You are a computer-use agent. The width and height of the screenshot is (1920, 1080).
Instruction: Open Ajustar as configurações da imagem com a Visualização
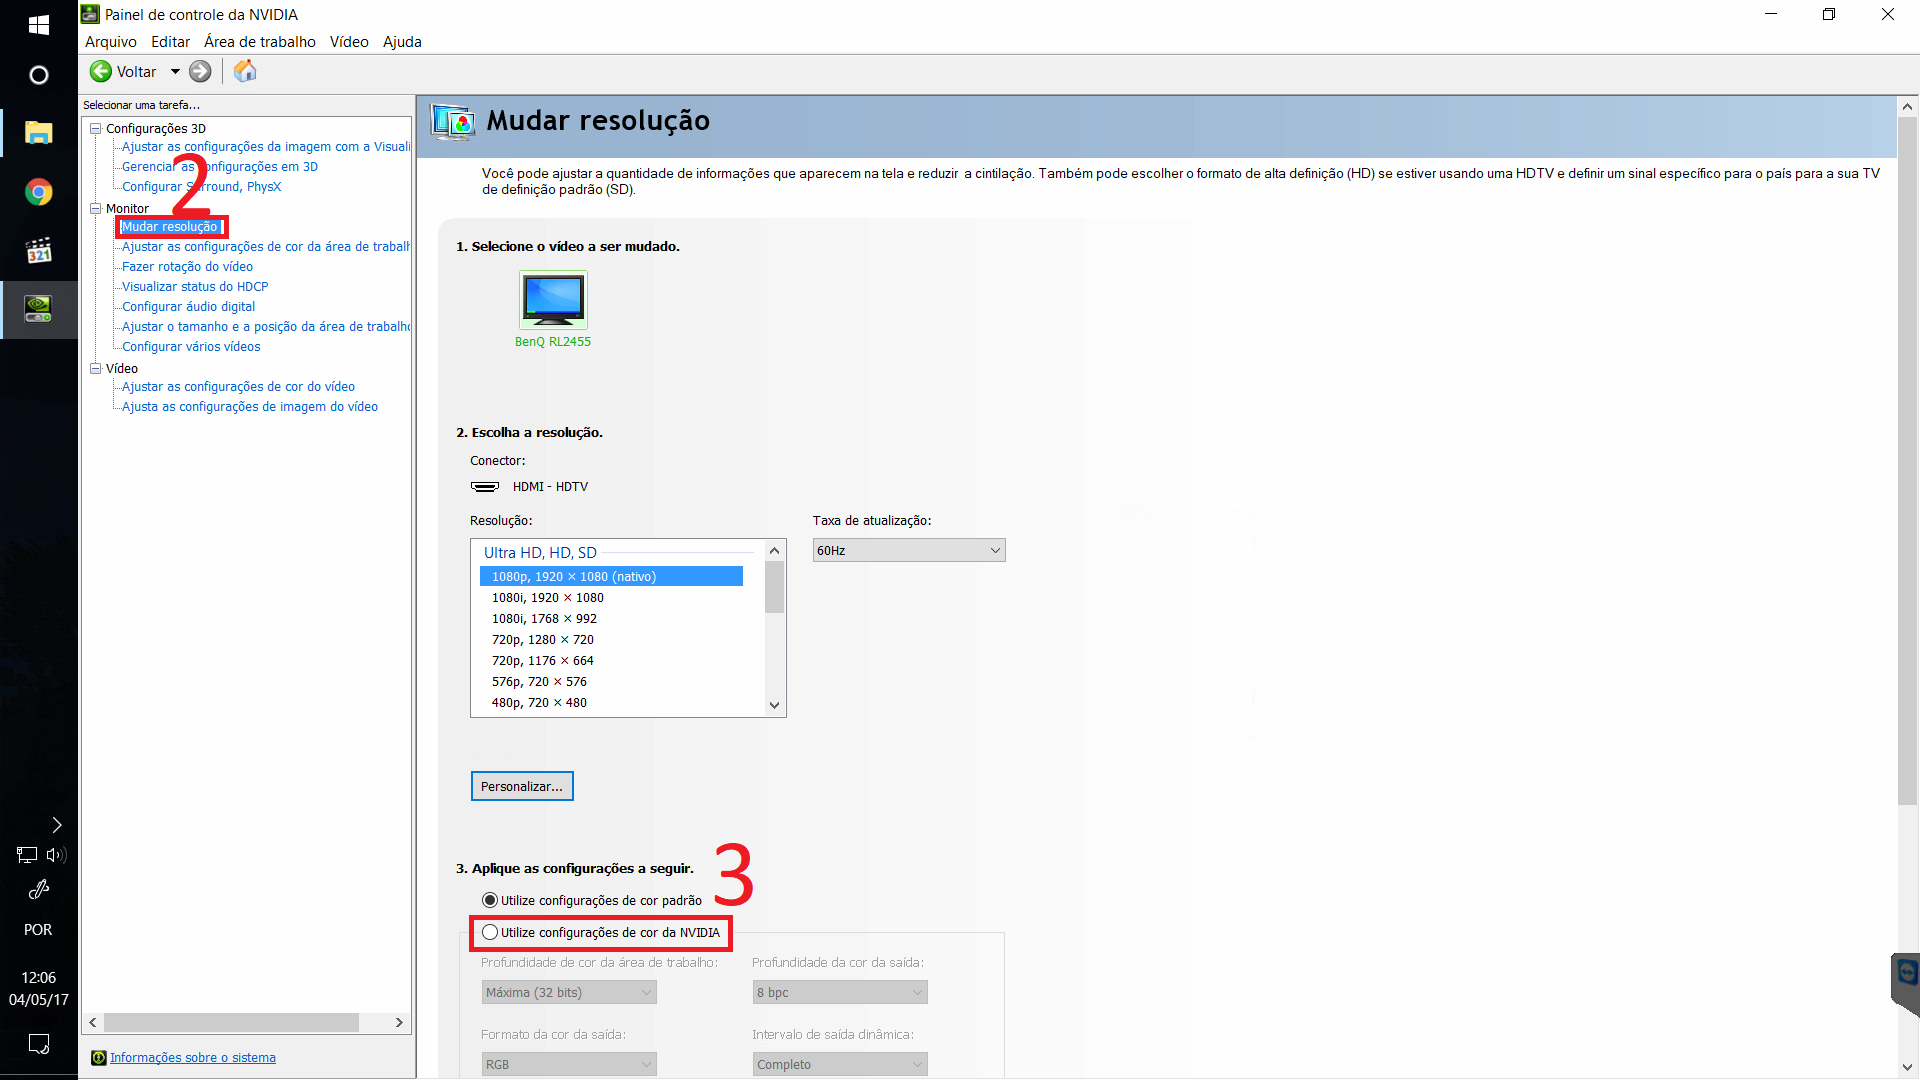click(x=266, y=147)
